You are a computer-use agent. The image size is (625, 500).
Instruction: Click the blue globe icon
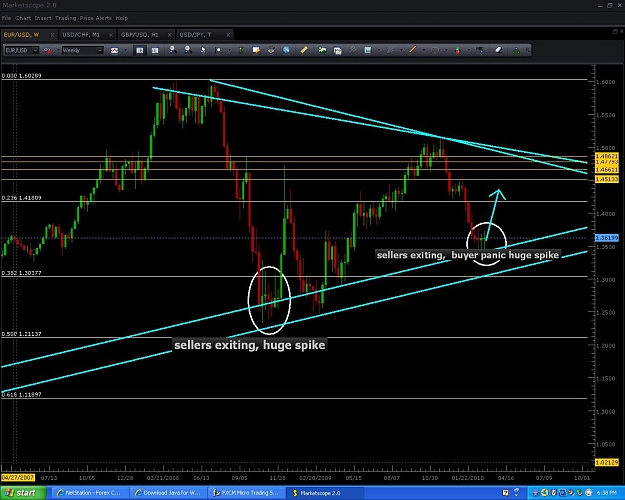(286, 50)
